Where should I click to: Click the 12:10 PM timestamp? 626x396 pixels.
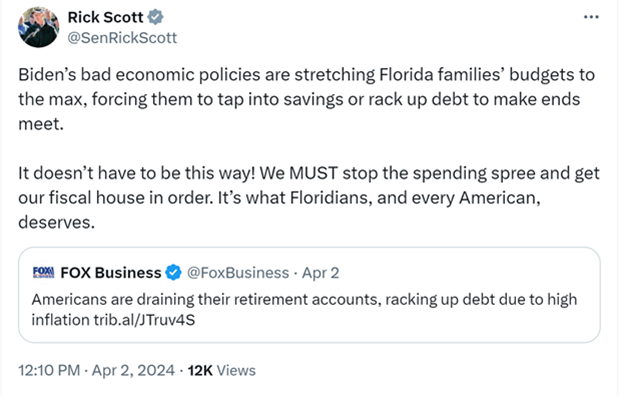click(49, 370)
